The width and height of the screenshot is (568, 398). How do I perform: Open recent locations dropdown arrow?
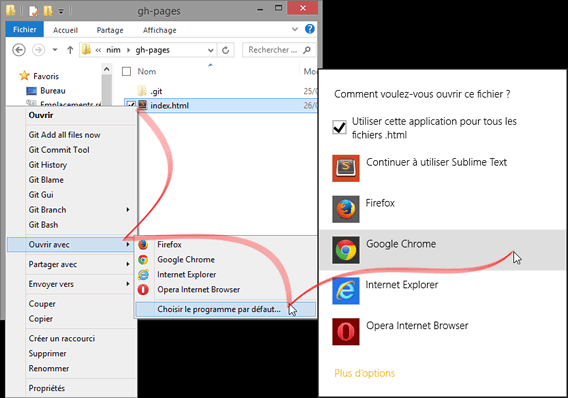coord(55,50)
